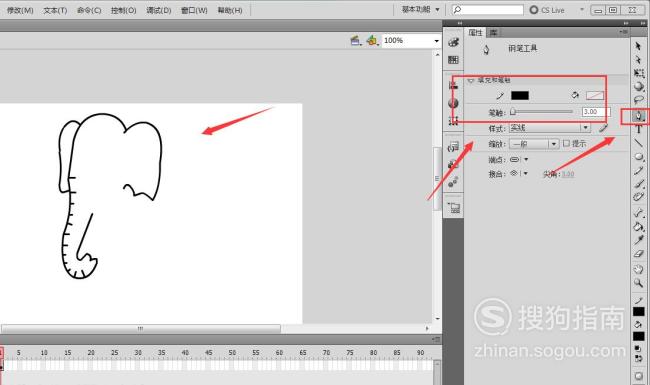
Task: Select the Brush tool
Action: [x=638, y=184]
